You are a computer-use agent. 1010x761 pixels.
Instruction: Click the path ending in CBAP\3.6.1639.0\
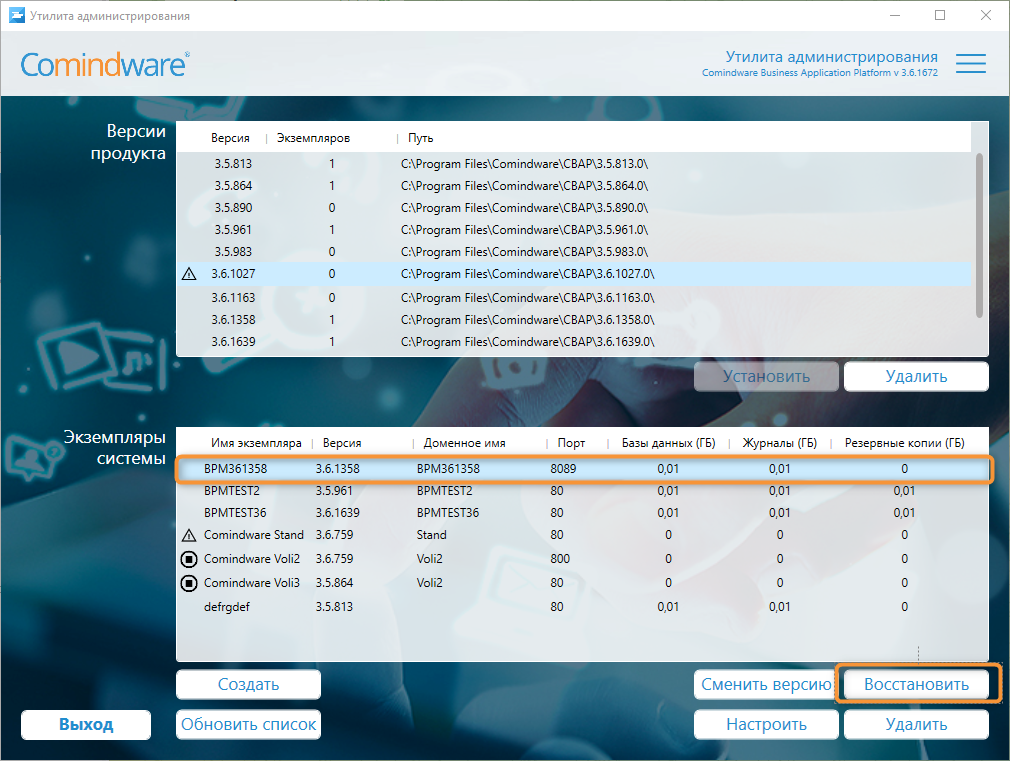pos(528,342)
